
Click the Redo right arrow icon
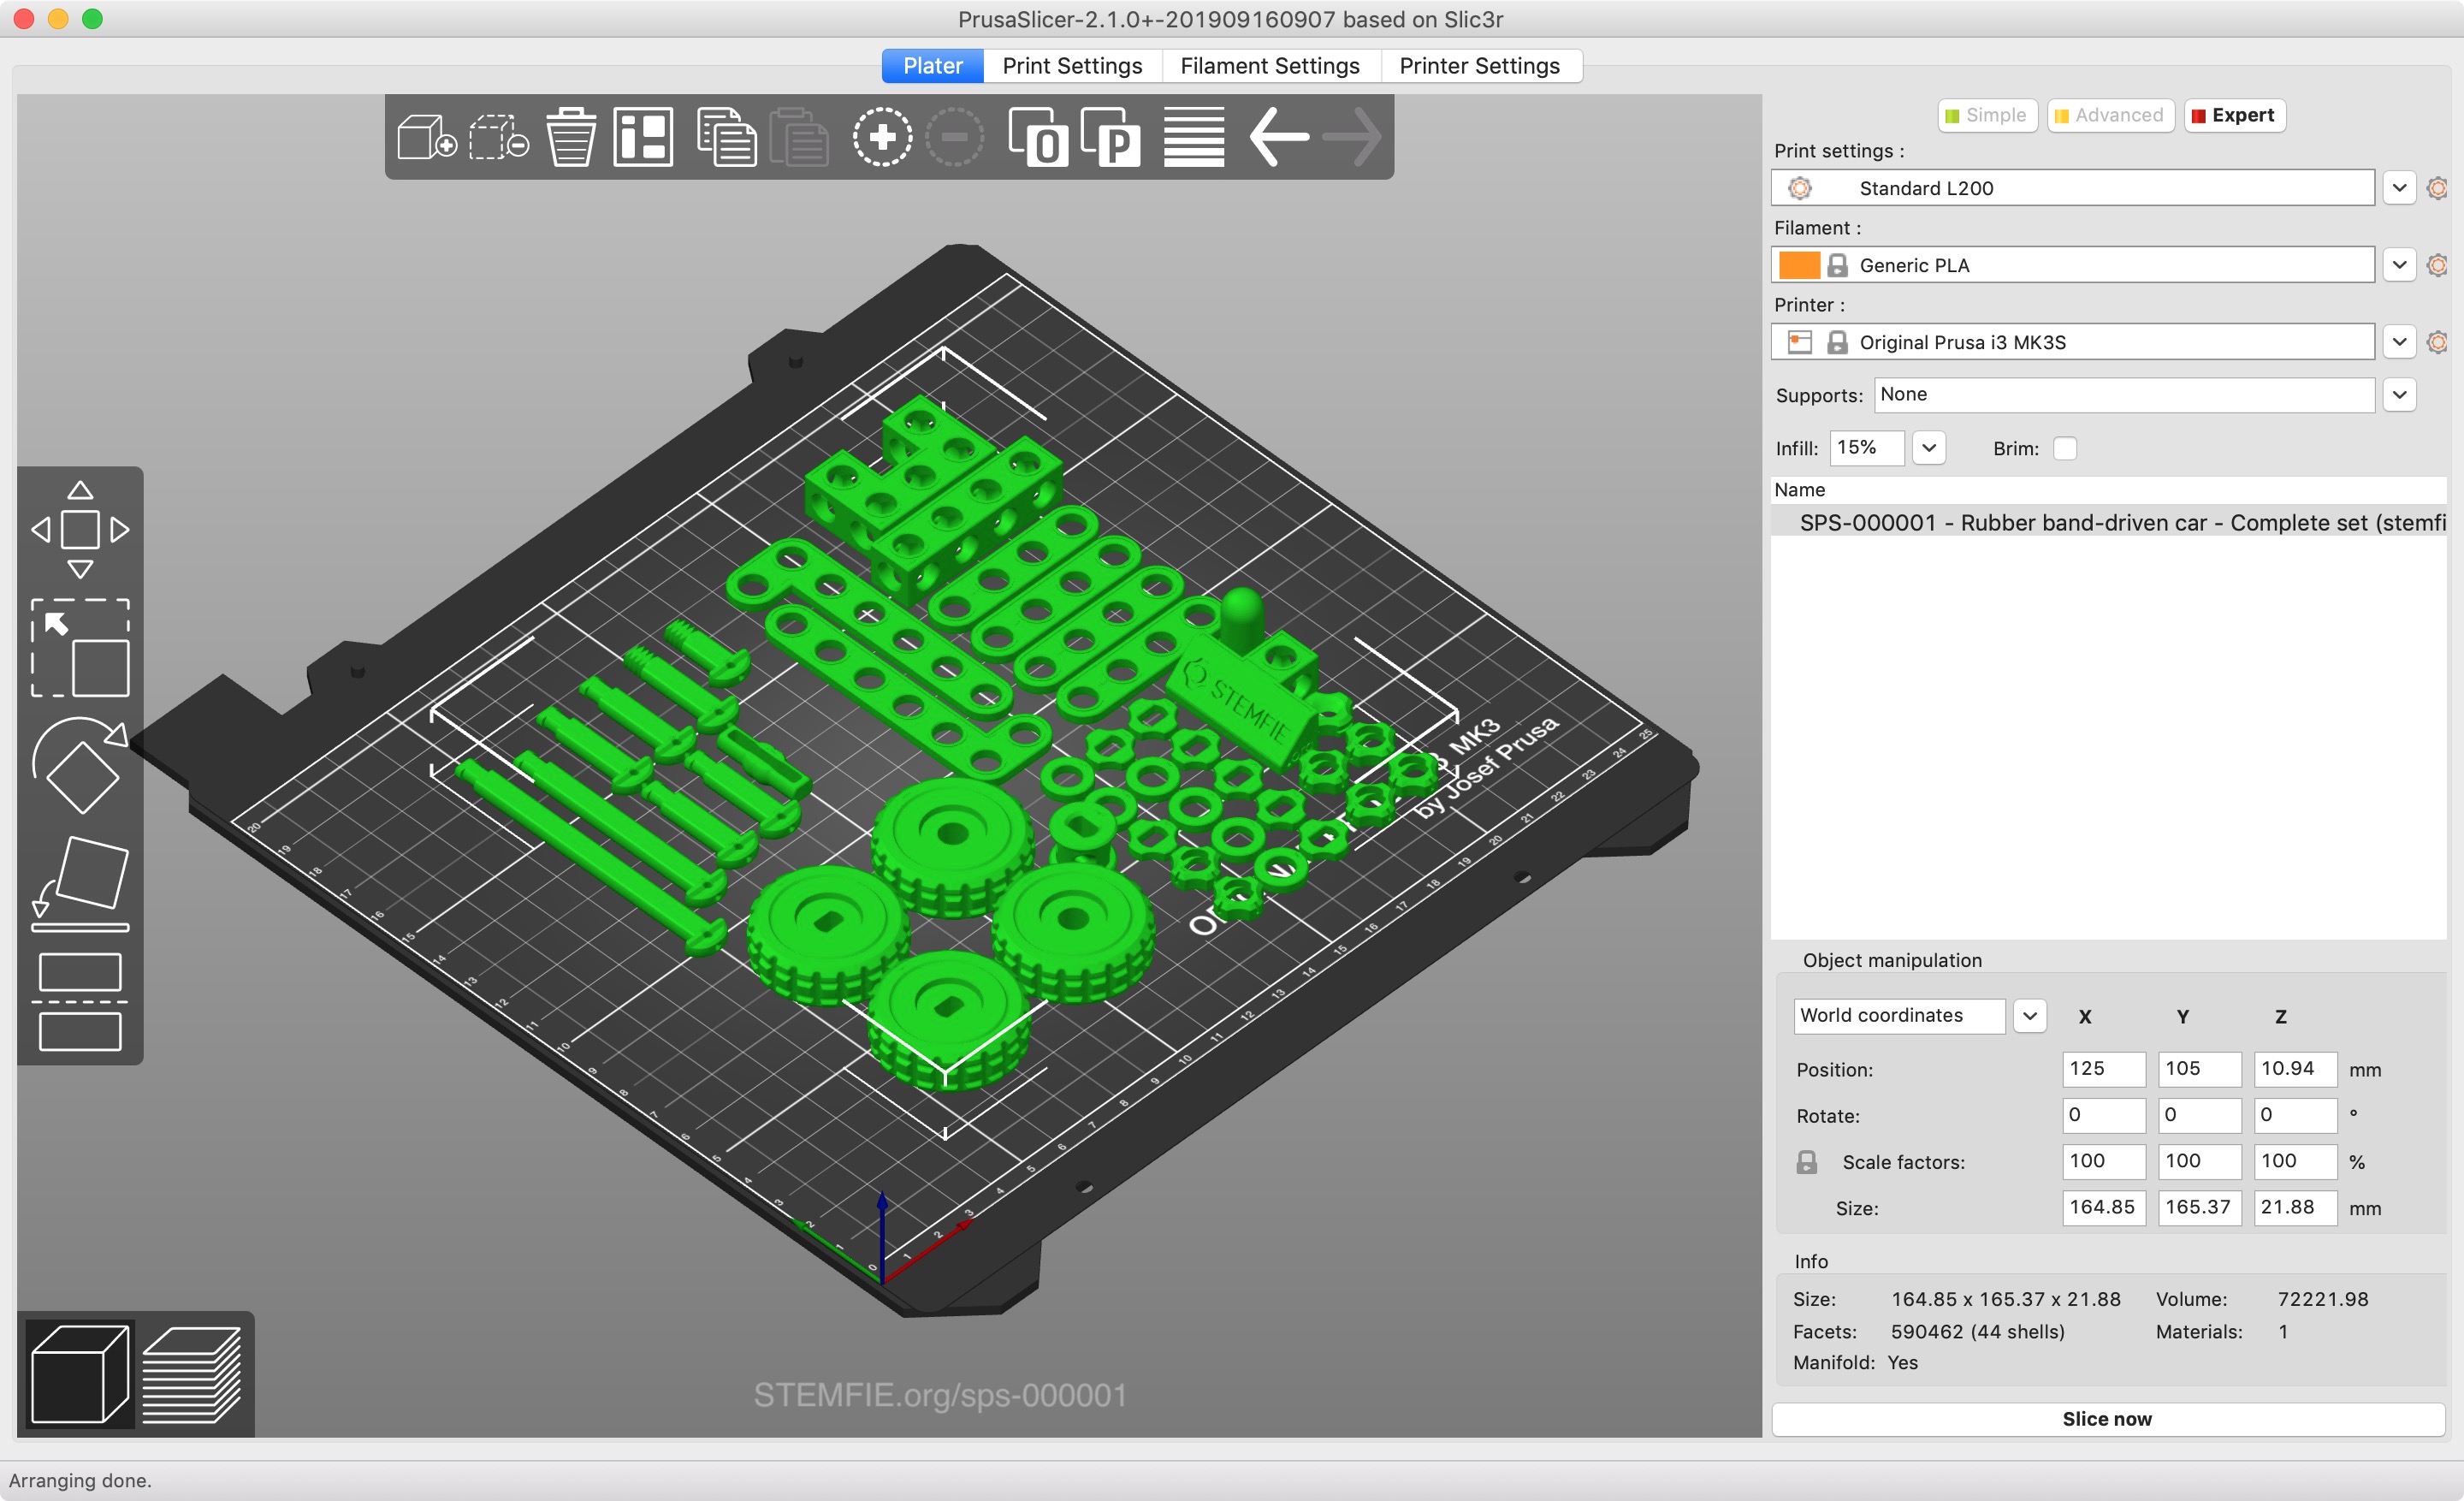1351,137
